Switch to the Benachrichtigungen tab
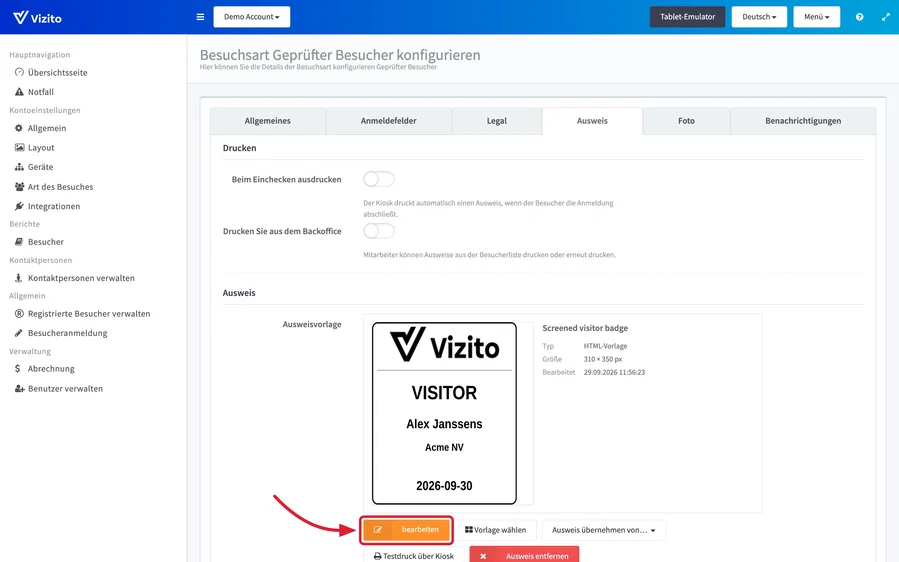This screenshot has height=562, width=899. (x=803, y=121)
